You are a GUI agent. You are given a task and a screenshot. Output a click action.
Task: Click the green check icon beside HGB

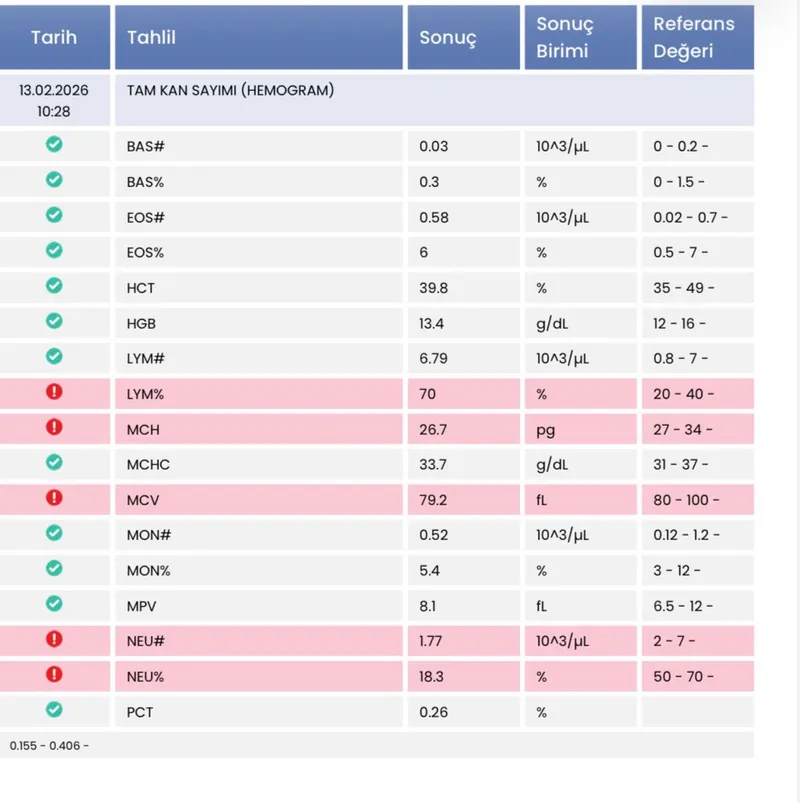(54, 321)
